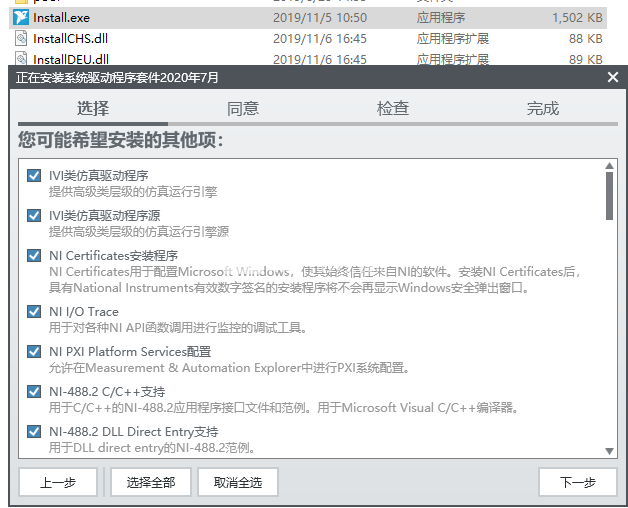Uncheck IVI类仿真驱动程序源 checkbox
Screen dimensions: 628x508
click(34, 216)
